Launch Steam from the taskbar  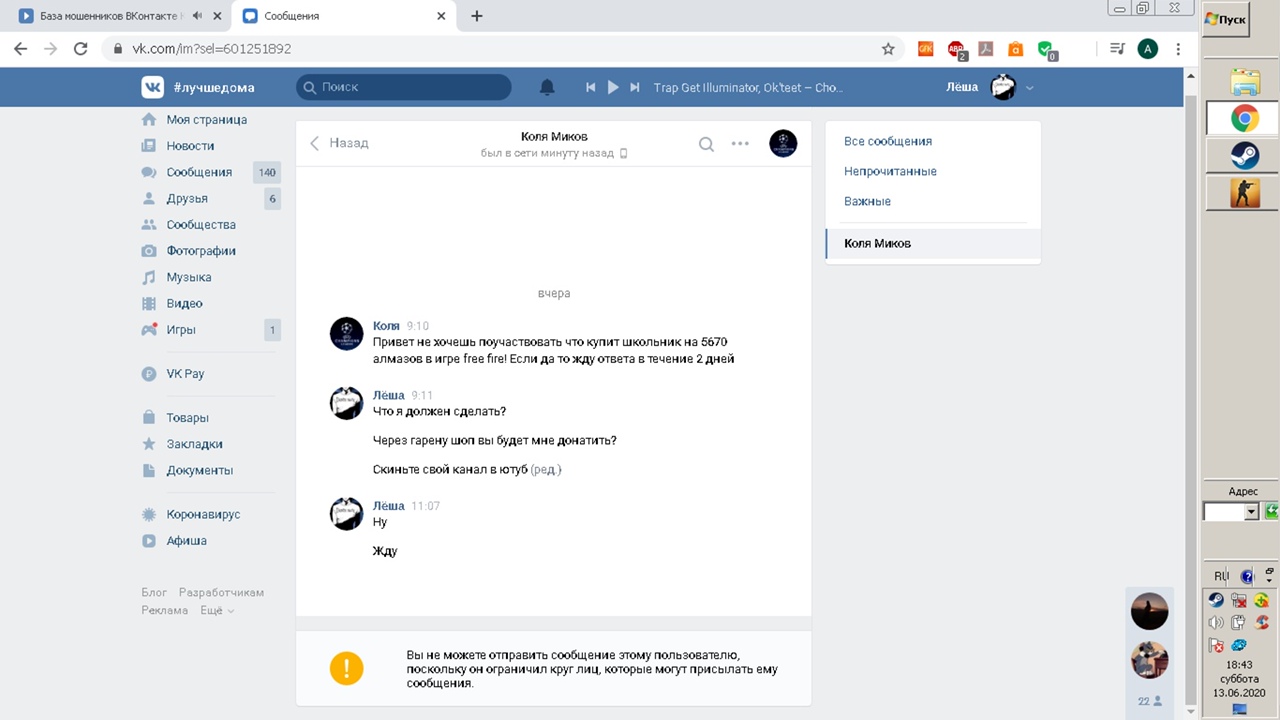pyautogui.click(x=1244, y=155)
